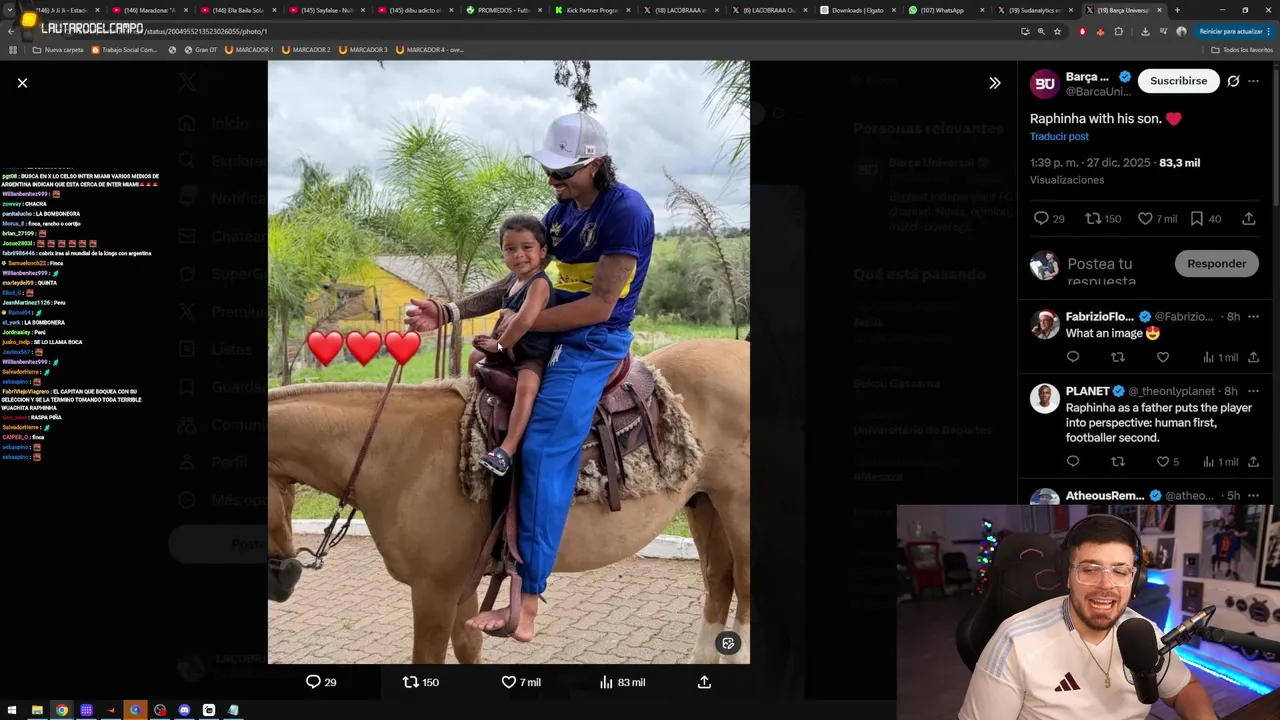Viewport: 1280px width, 720px height.
Task: Open Todos los favoritos folder
Action: pyautogui.click(x=1242, y=50)
